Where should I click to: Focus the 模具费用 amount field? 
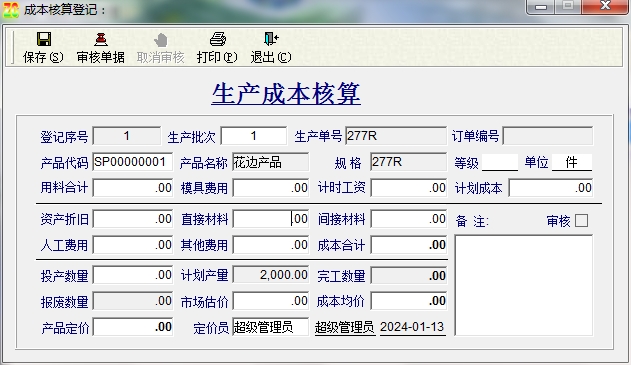click(x=270, y=188)
